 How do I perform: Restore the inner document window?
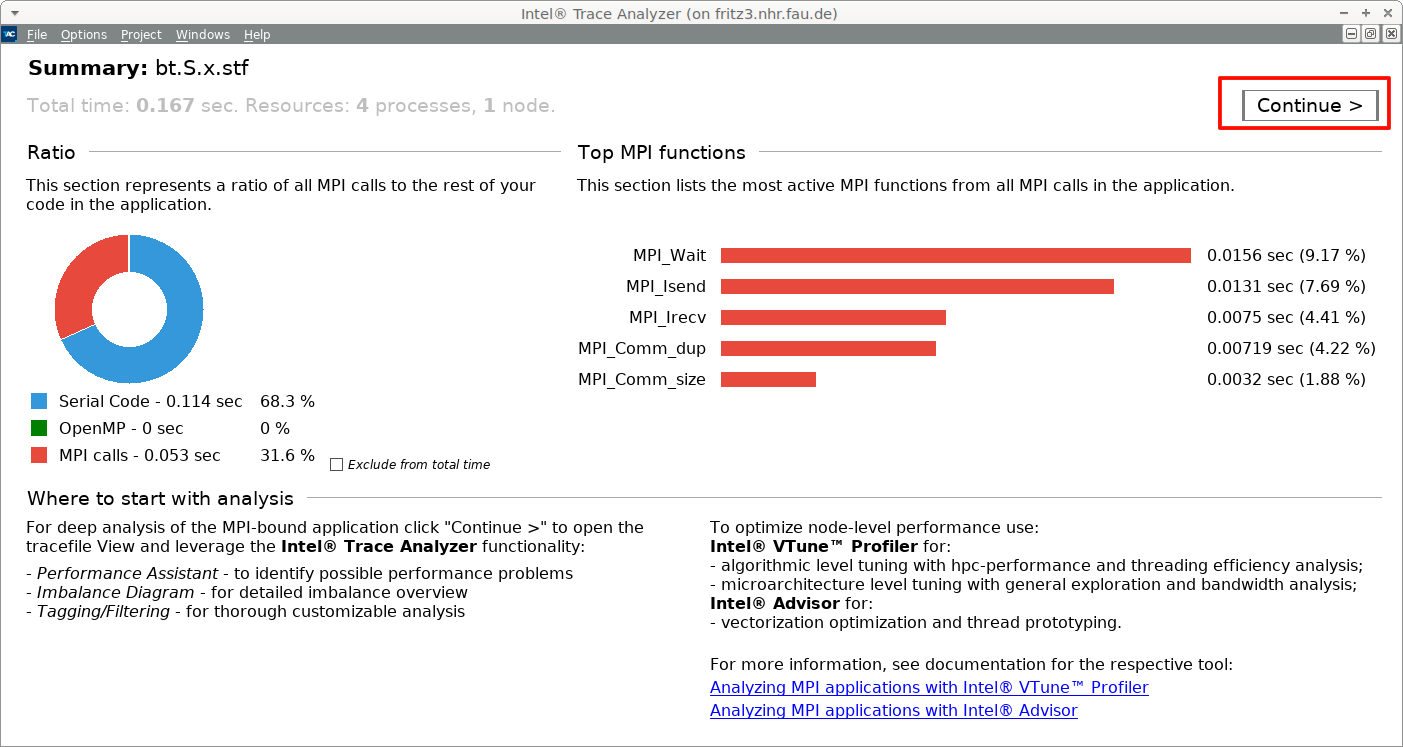coord(1371,34)
